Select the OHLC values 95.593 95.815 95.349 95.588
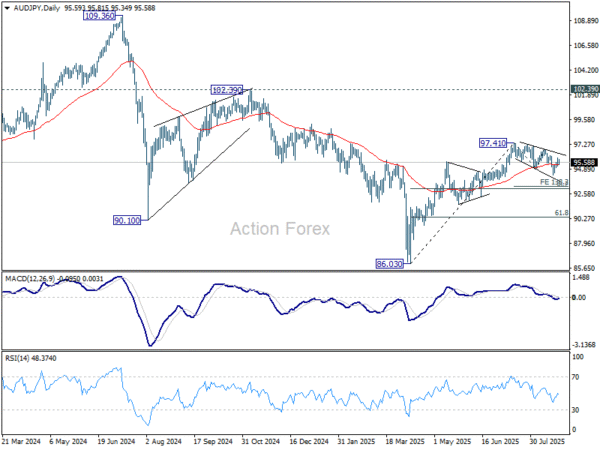 tap(110, 8)
